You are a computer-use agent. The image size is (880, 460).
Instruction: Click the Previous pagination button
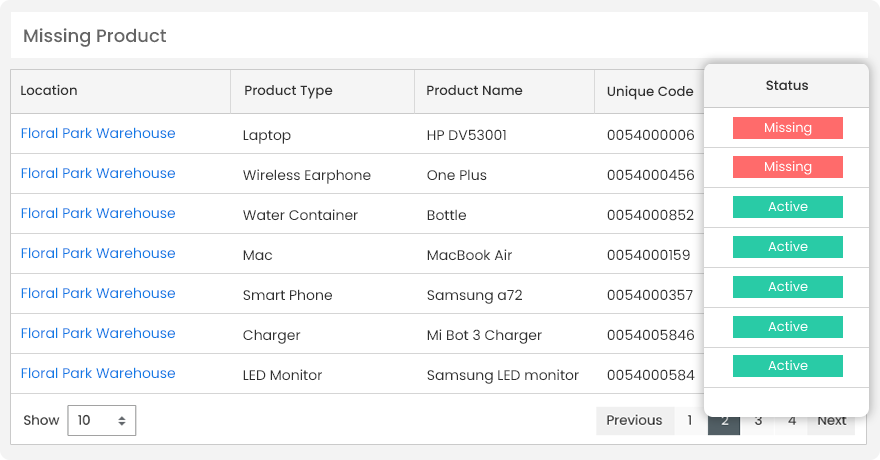[634, 420]
